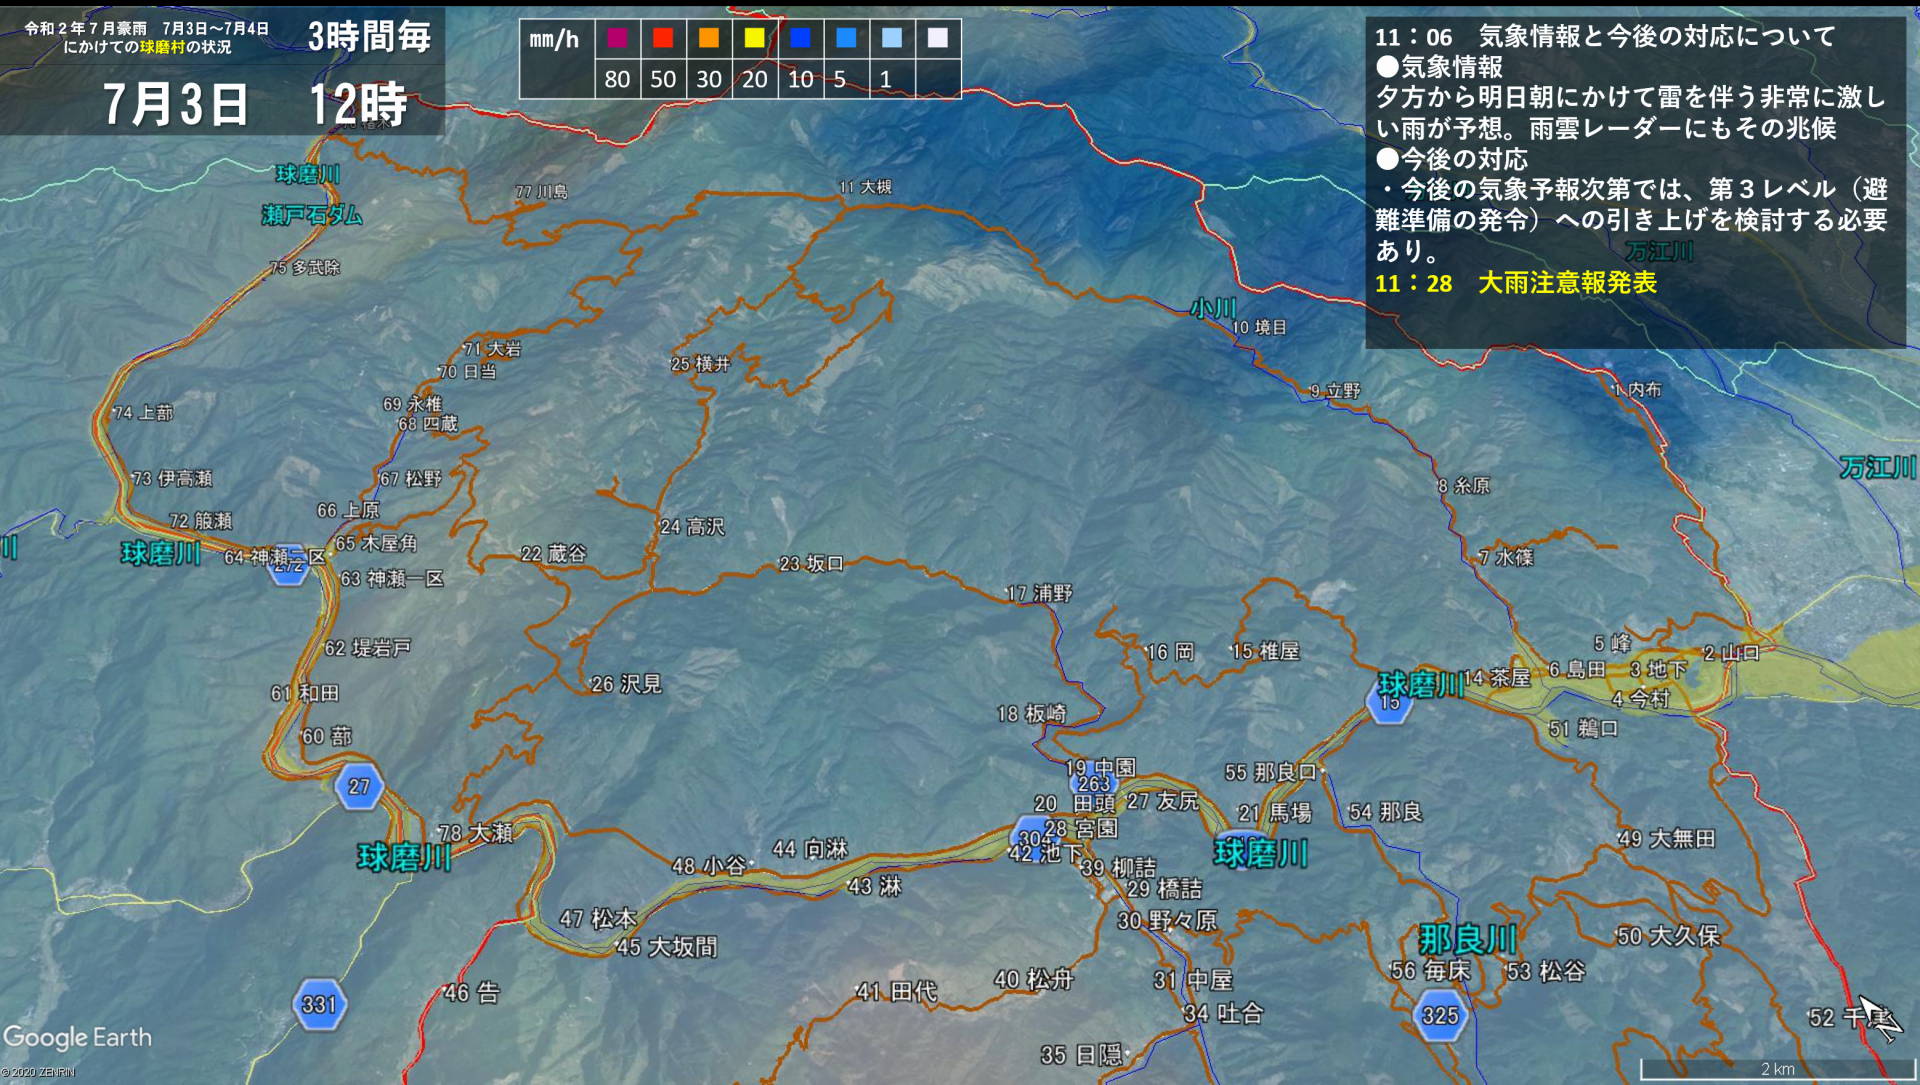Screen dimensions: 1920x1085
Task: Click the 50 大久保 place label
Action: [x=1668, y=936]
